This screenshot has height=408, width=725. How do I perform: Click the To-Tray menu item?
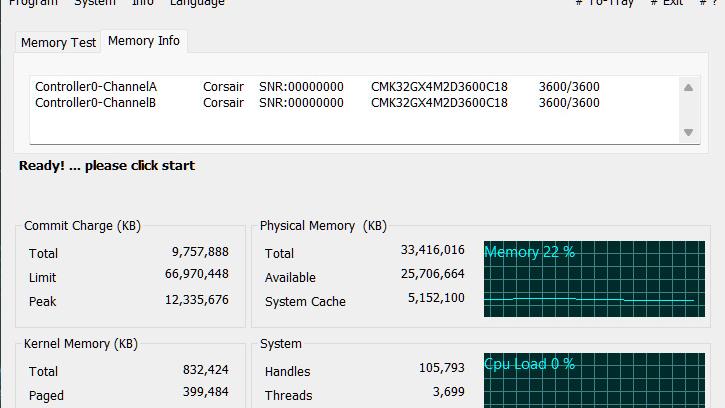[605, 3]
